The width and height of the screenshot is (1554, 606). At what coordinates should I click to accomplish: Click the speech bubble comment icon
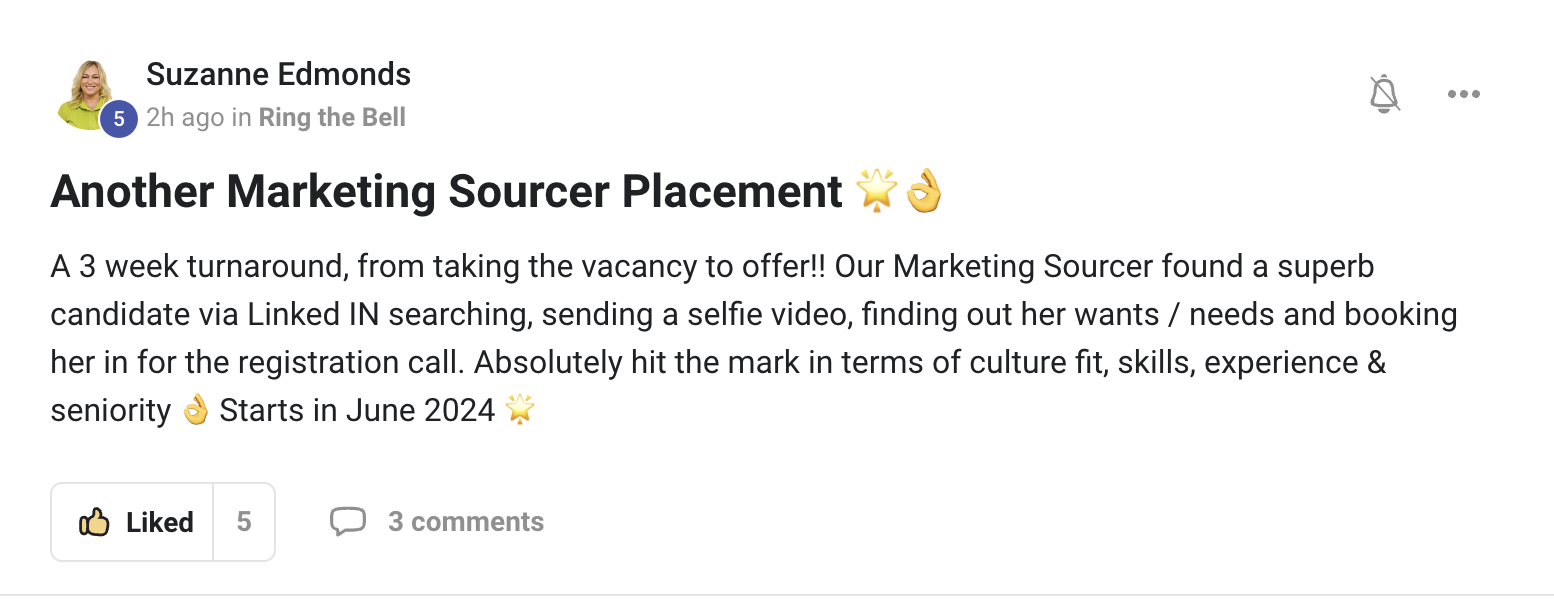pos(347,521)
